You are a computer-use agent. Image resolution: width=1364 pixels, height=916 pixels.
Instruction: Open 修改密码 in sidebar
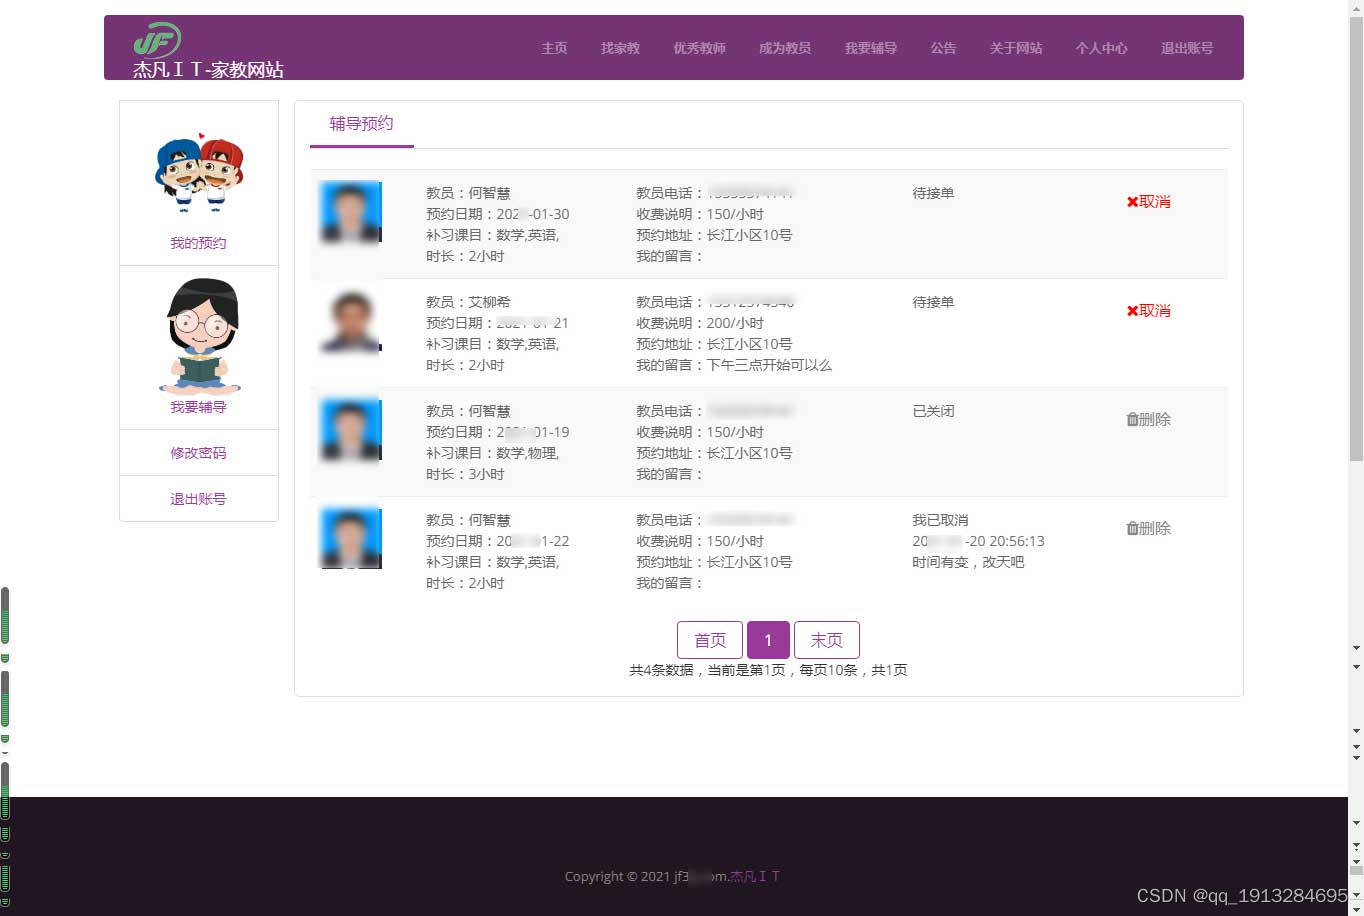click(x=198, y=453)
